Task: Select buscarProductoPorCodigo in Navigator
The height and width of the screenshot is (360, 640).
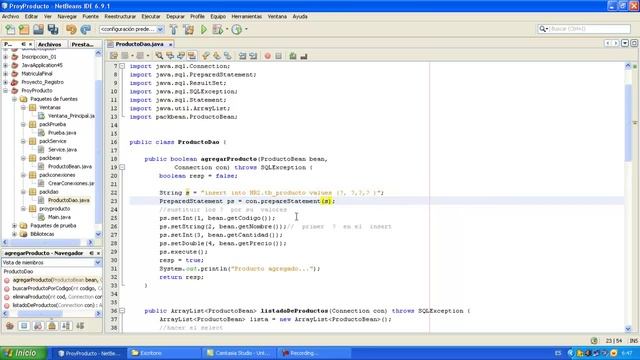Action: pos(56,288)
